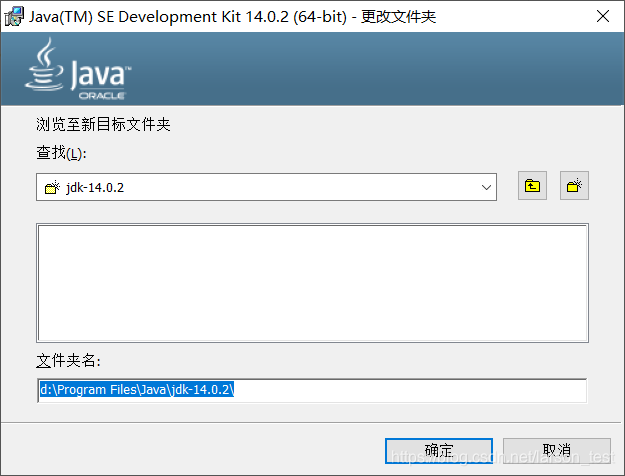Click the installer icon in title bar
Image resolution: width=625 pixels, height=476 pixels.
pyautogui.click(x=14, y=17)
